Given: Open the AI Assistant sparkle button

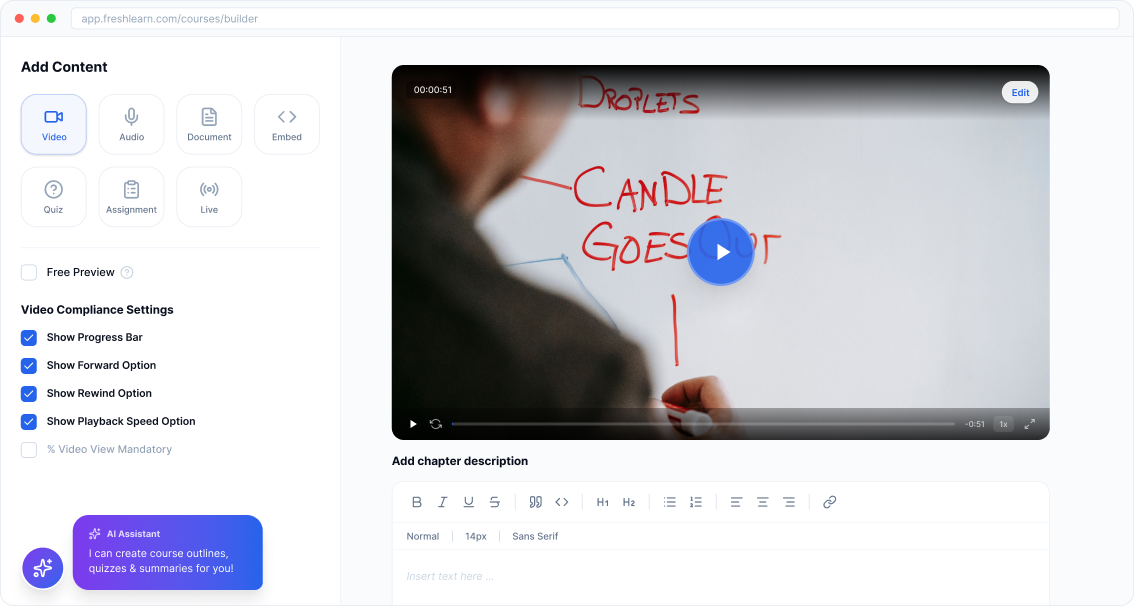Looking at the screenshot, I should [x=43, y=568].
